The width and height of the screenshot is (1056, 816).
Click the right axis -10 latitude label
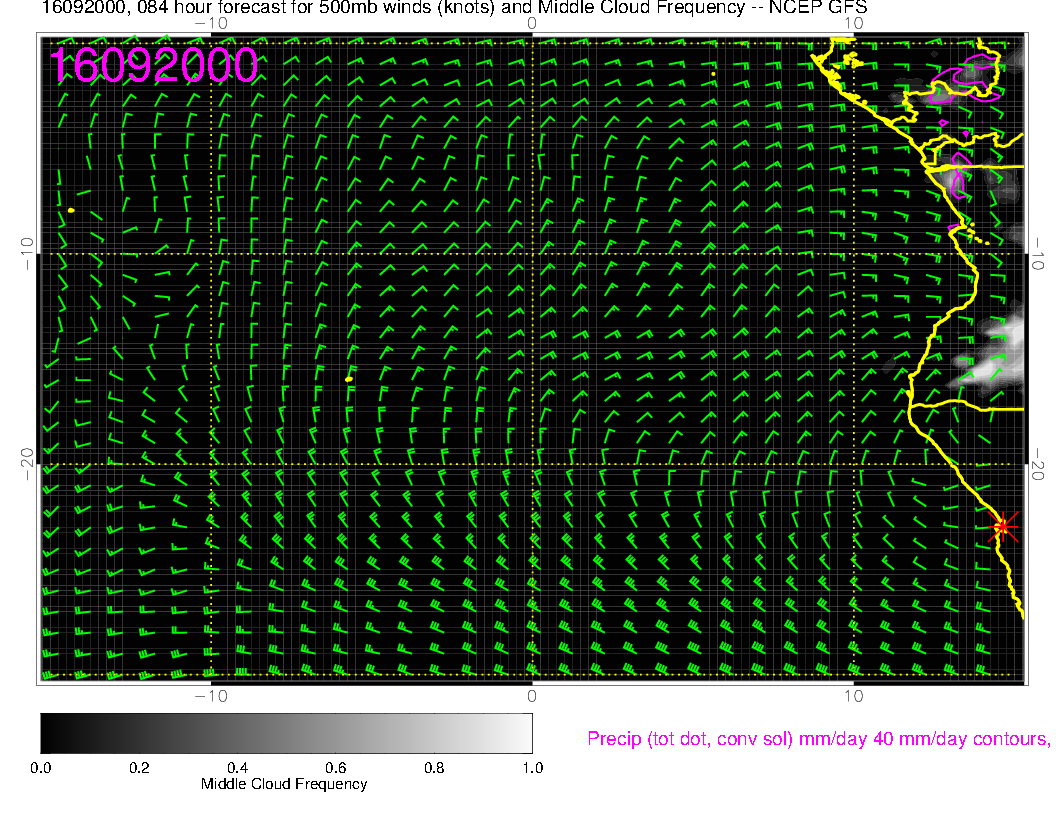click(x=1037, y=254)
